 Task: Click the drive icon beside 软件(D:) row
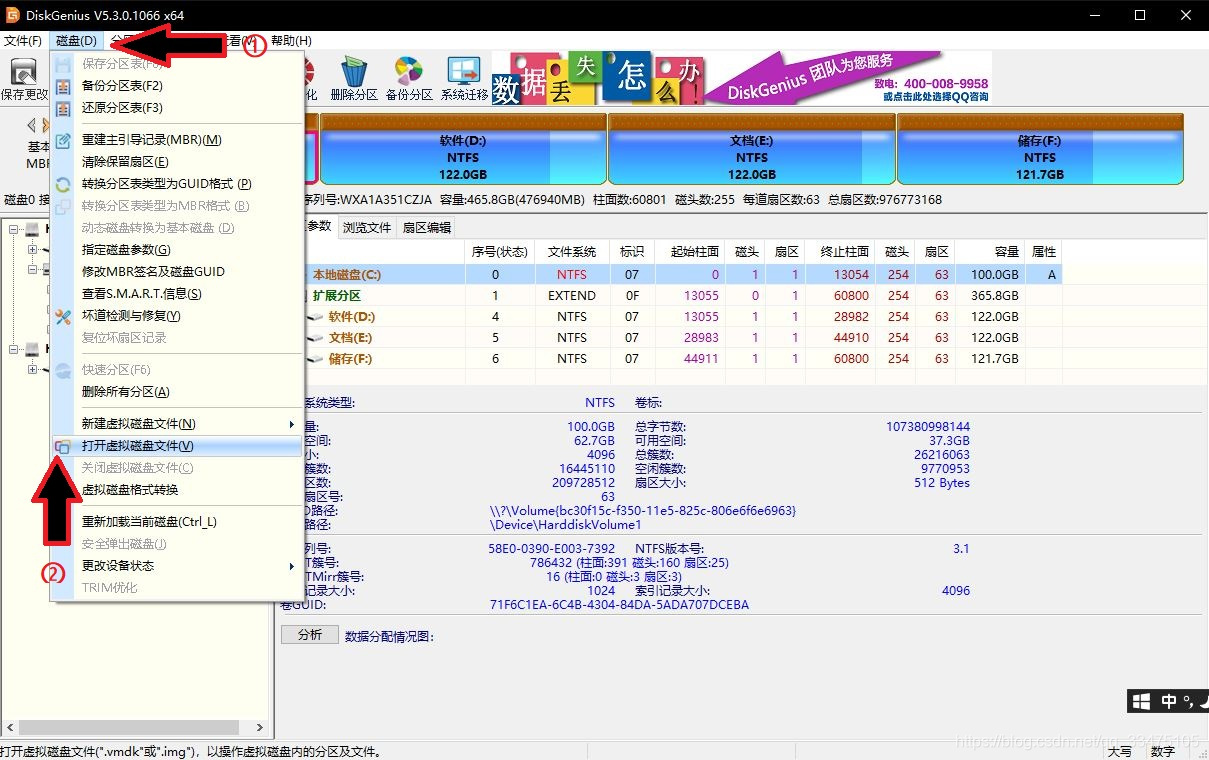point(315,317)
